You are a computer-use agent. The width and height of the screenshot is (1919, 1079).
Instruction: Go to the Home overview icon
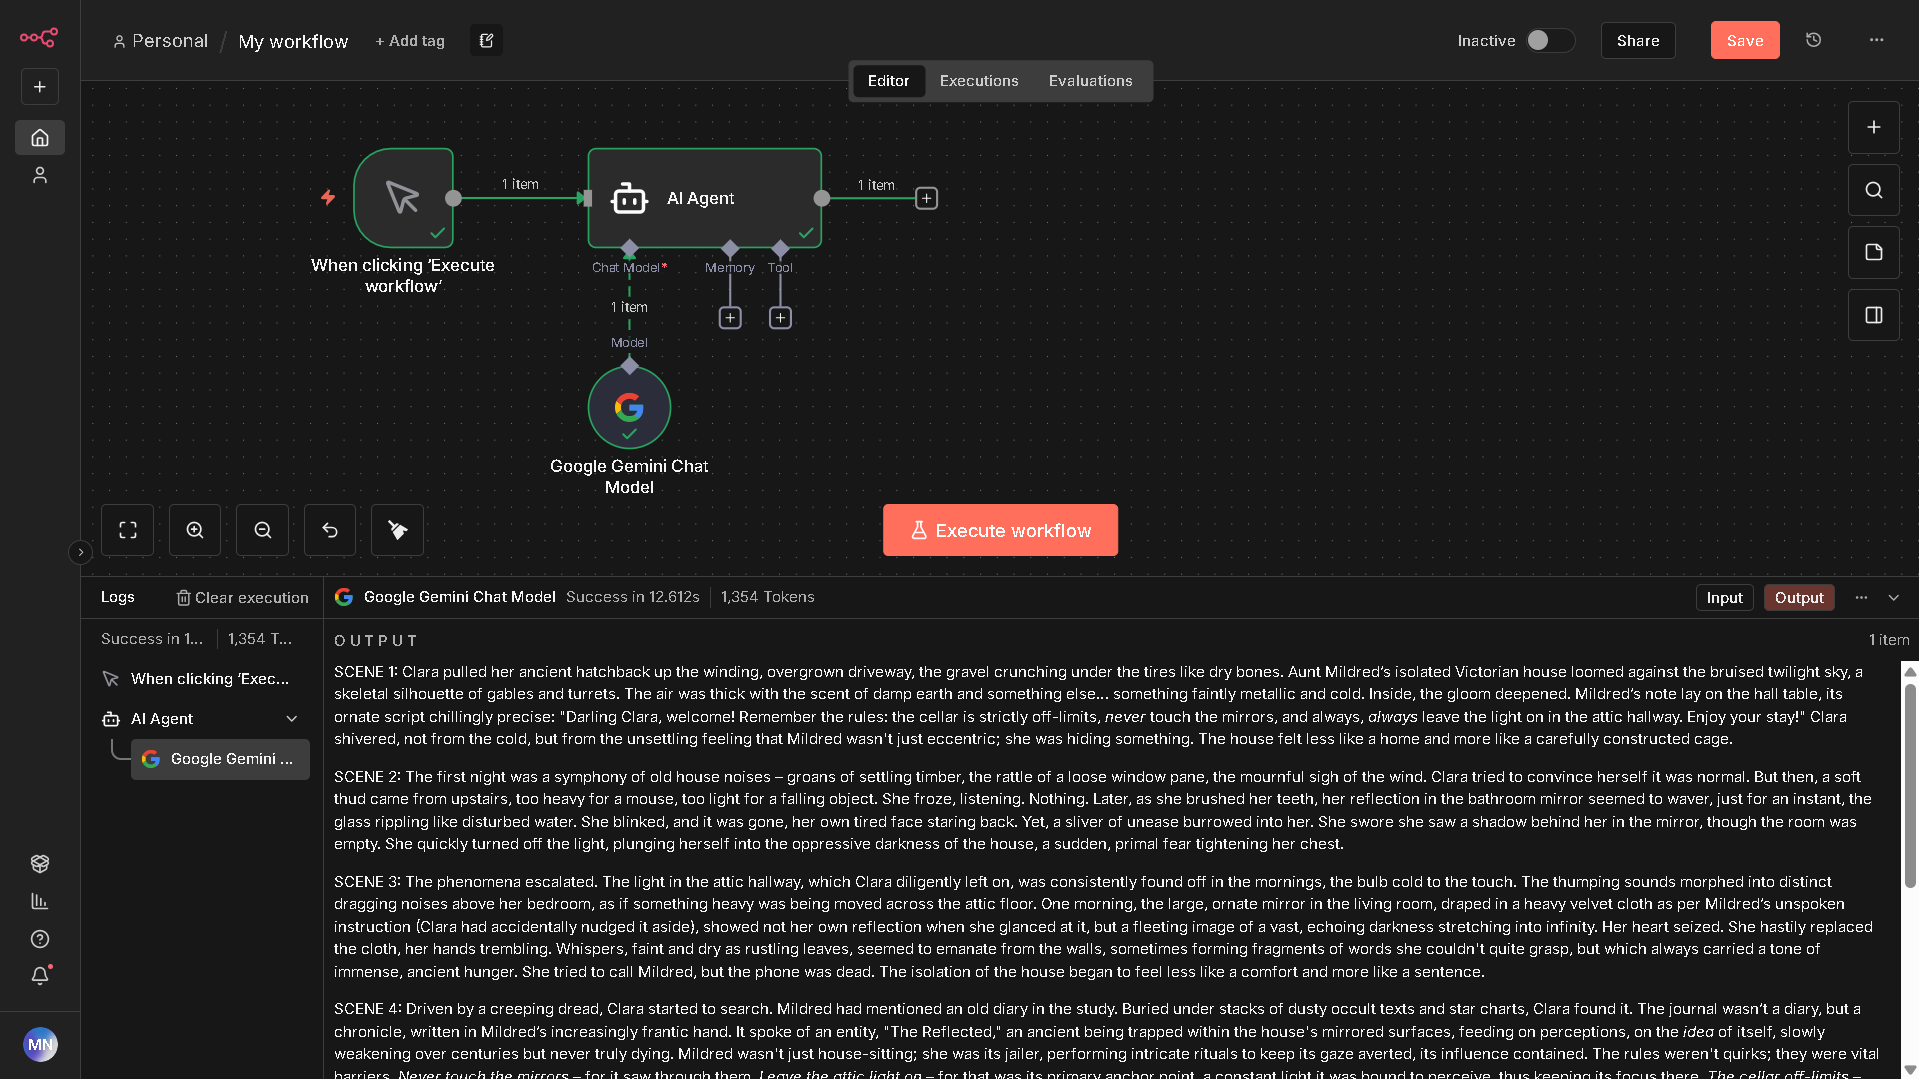[40, 137]
